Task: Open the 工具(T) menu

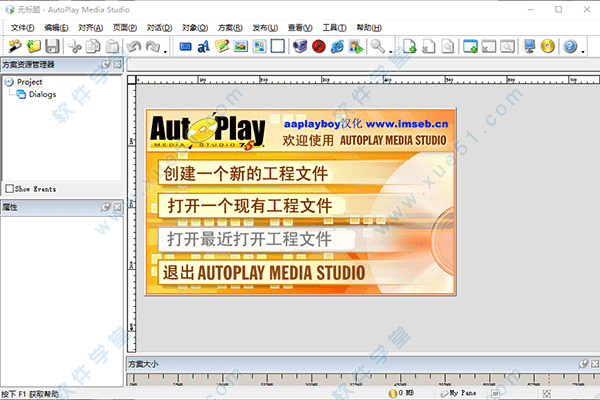Action: click(334, 28)
